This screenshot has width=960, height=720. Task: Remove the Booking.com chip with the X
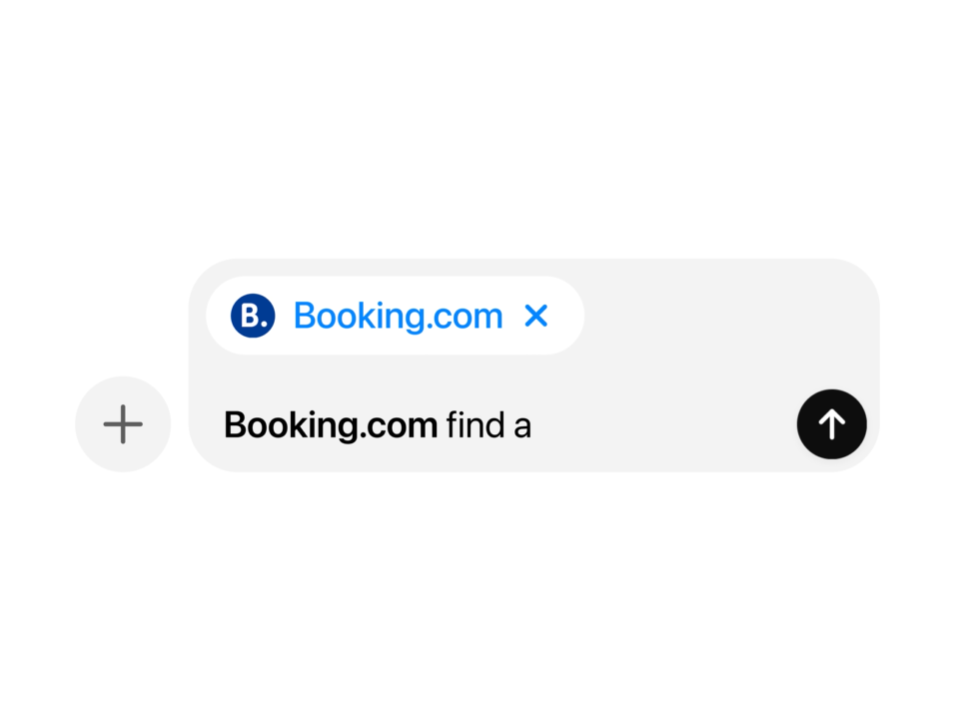tap(537, 316)
